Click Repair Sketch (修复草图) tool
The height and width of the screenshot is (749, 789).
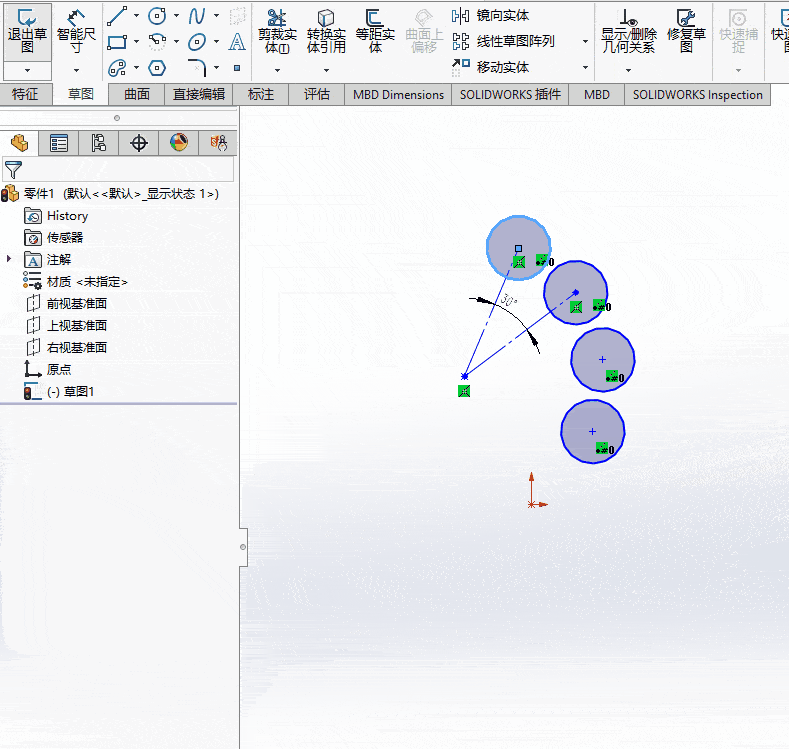686,32
